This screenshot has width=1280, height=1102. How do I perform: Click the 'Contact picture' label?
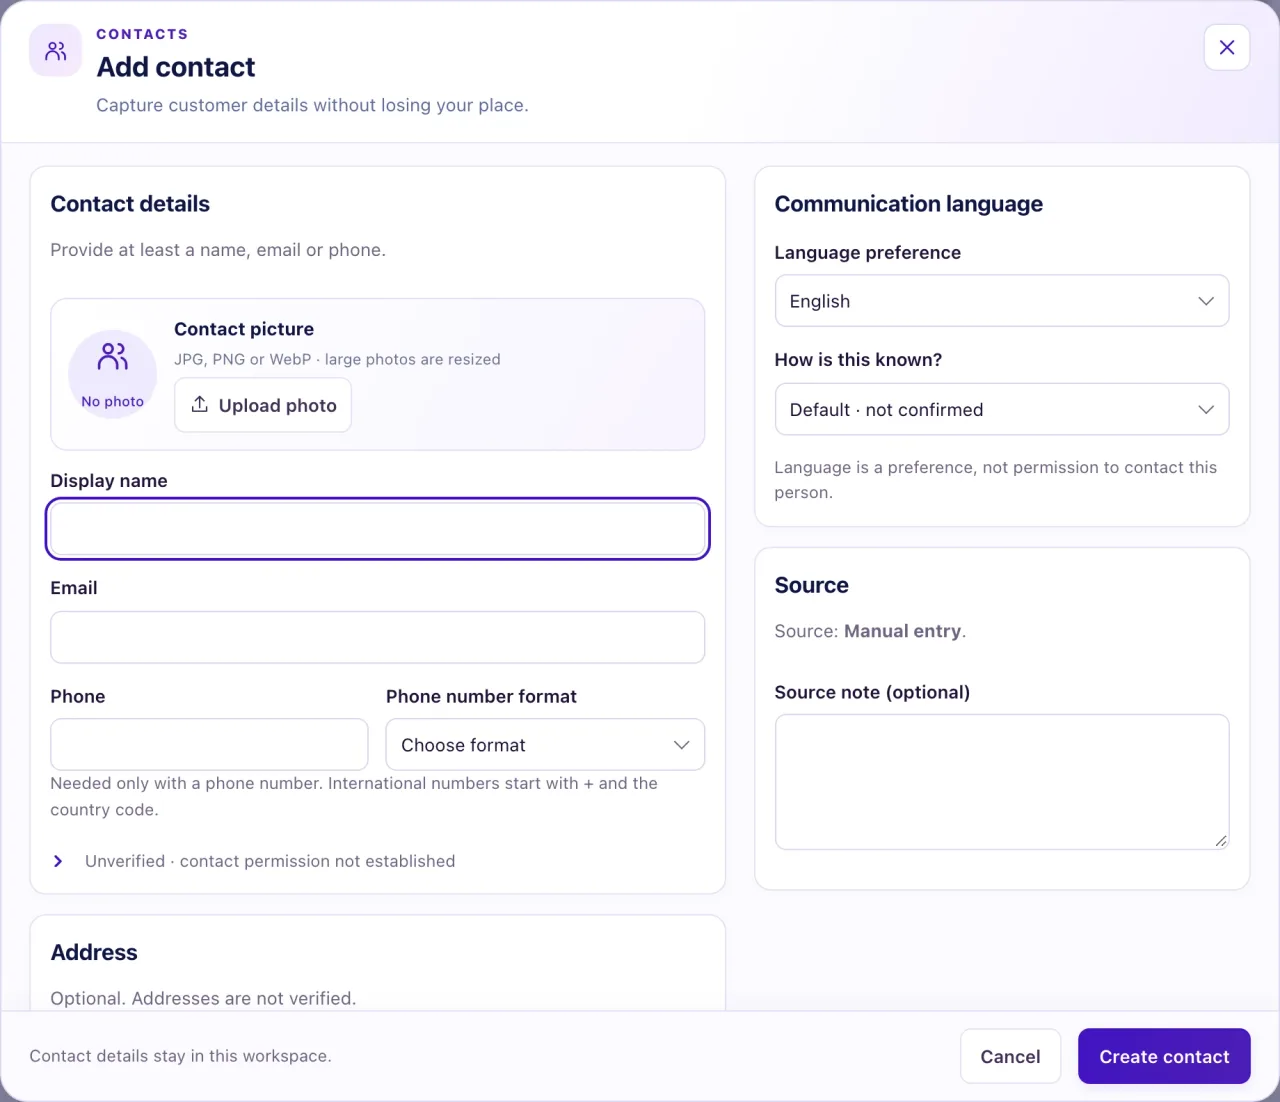tap(244, 329)
